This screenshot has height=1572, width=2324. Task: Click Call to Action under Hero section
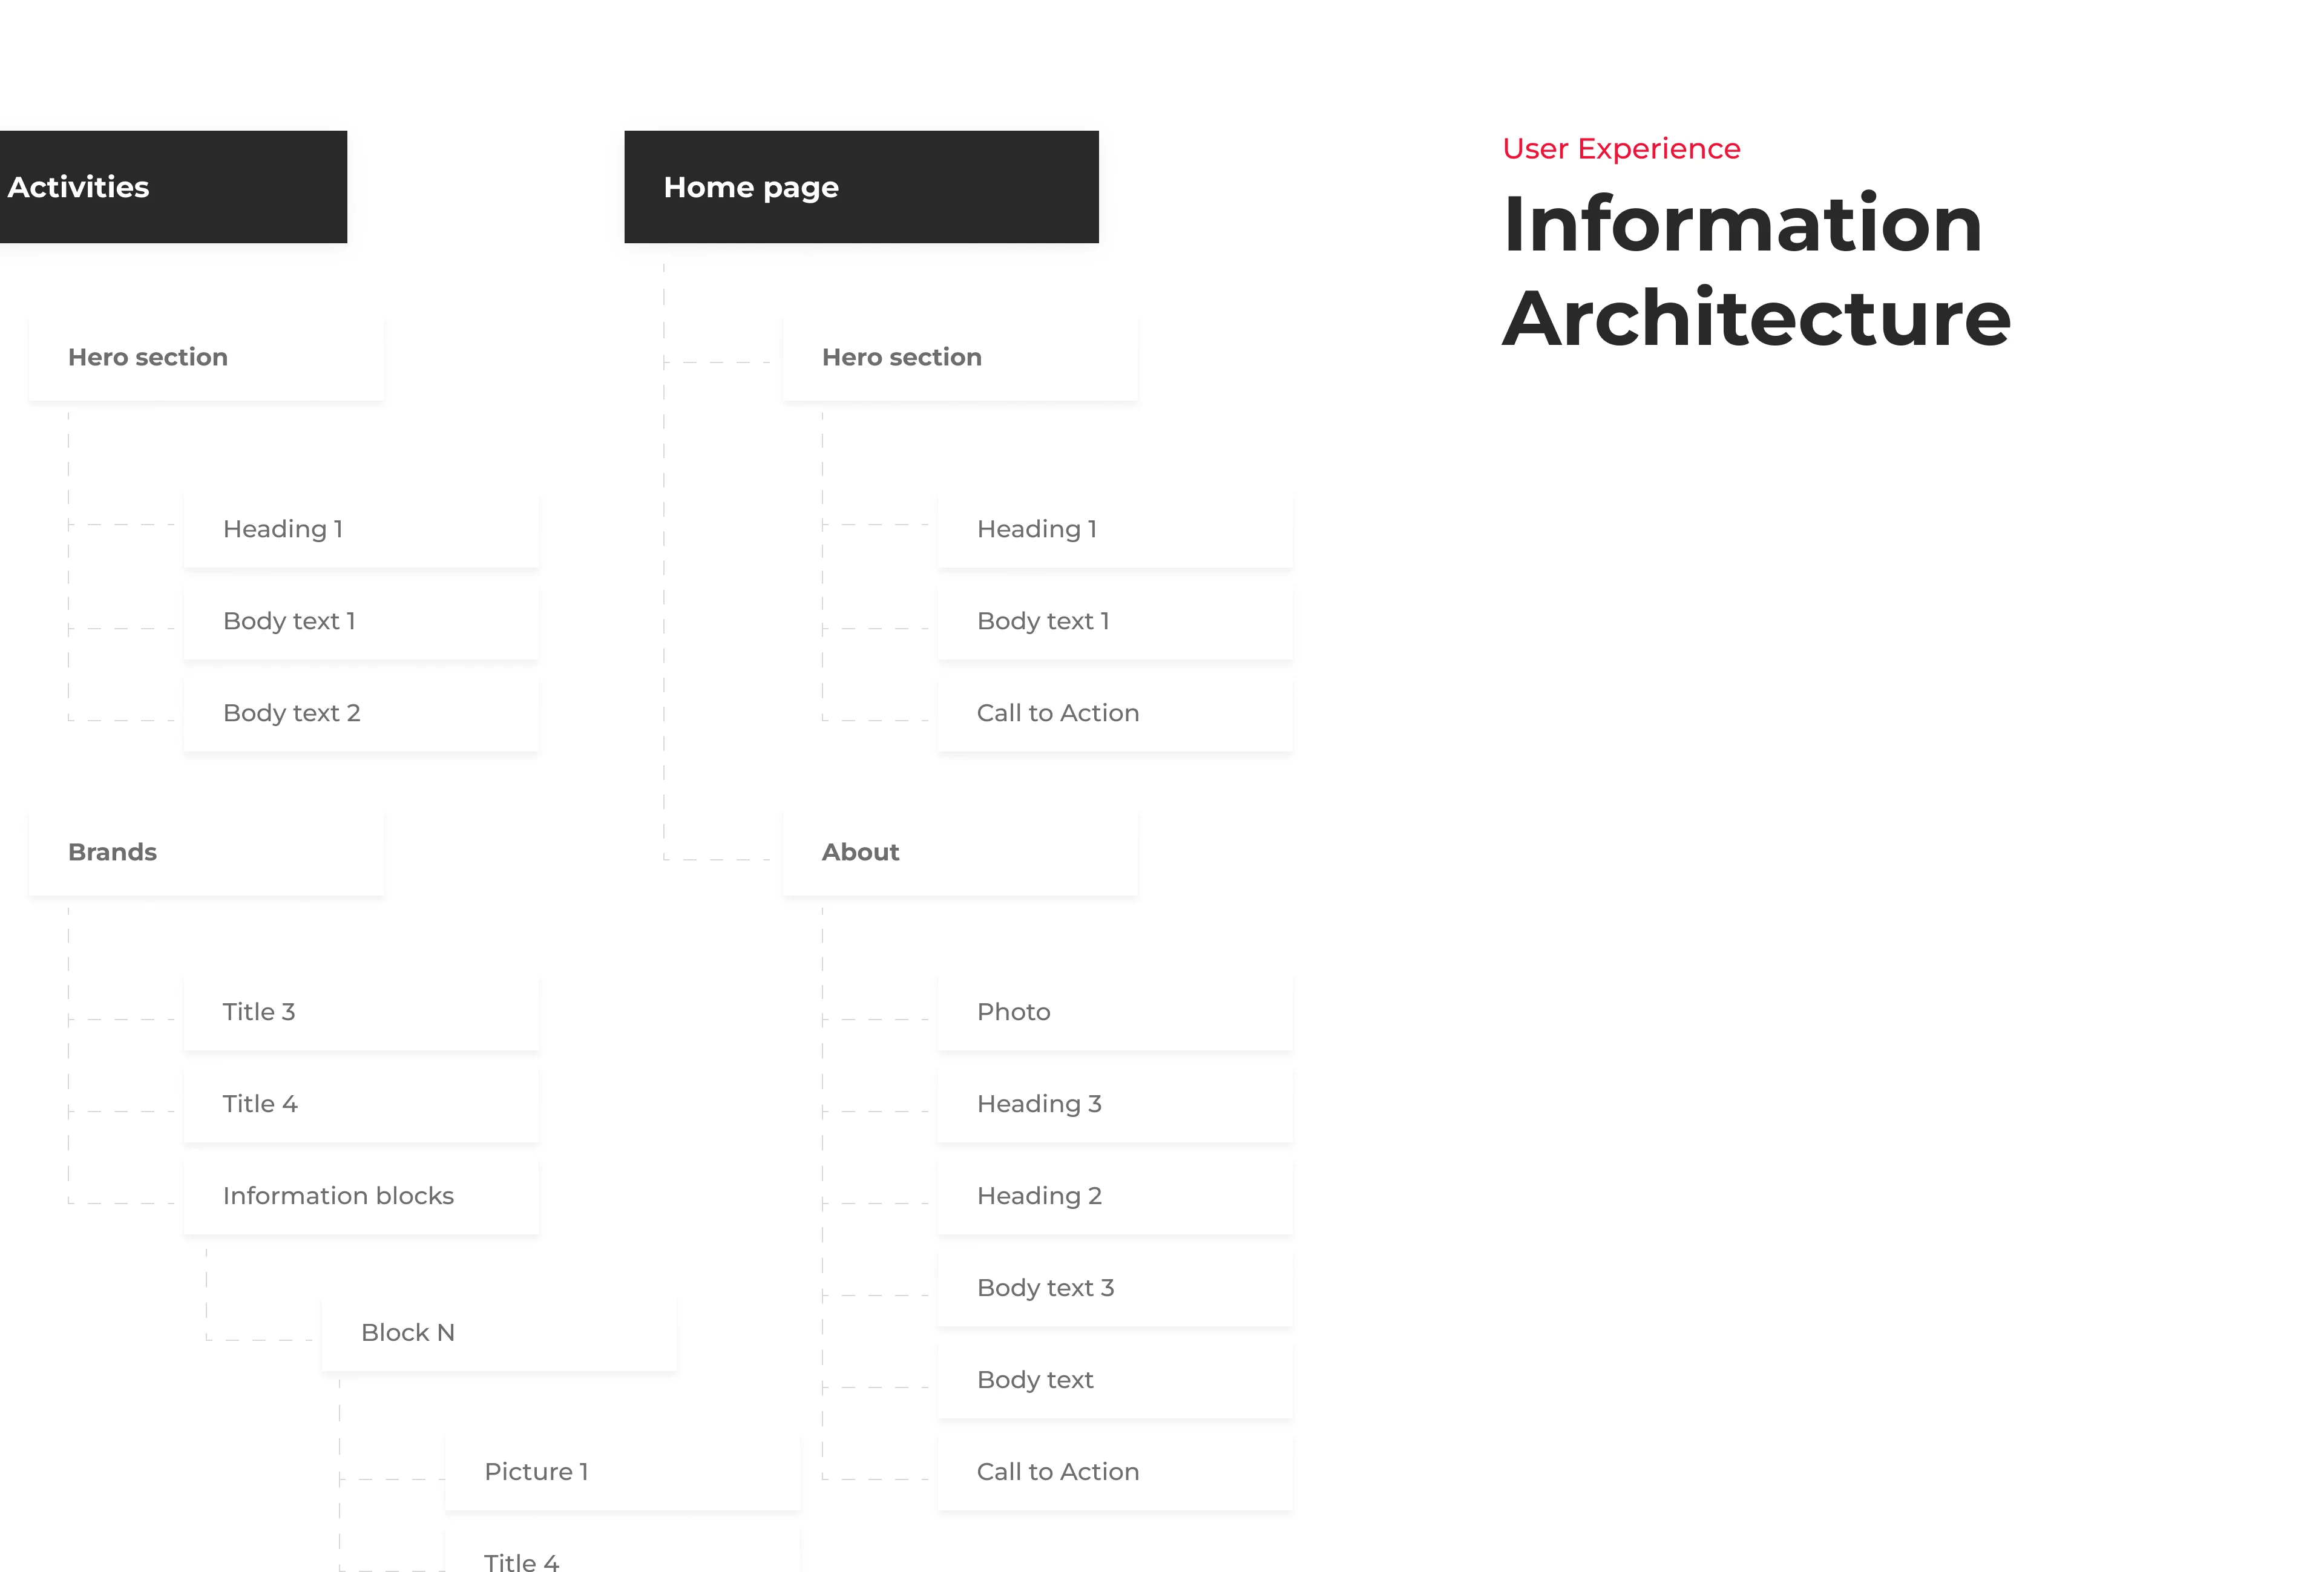click(x=1114, y=713)
